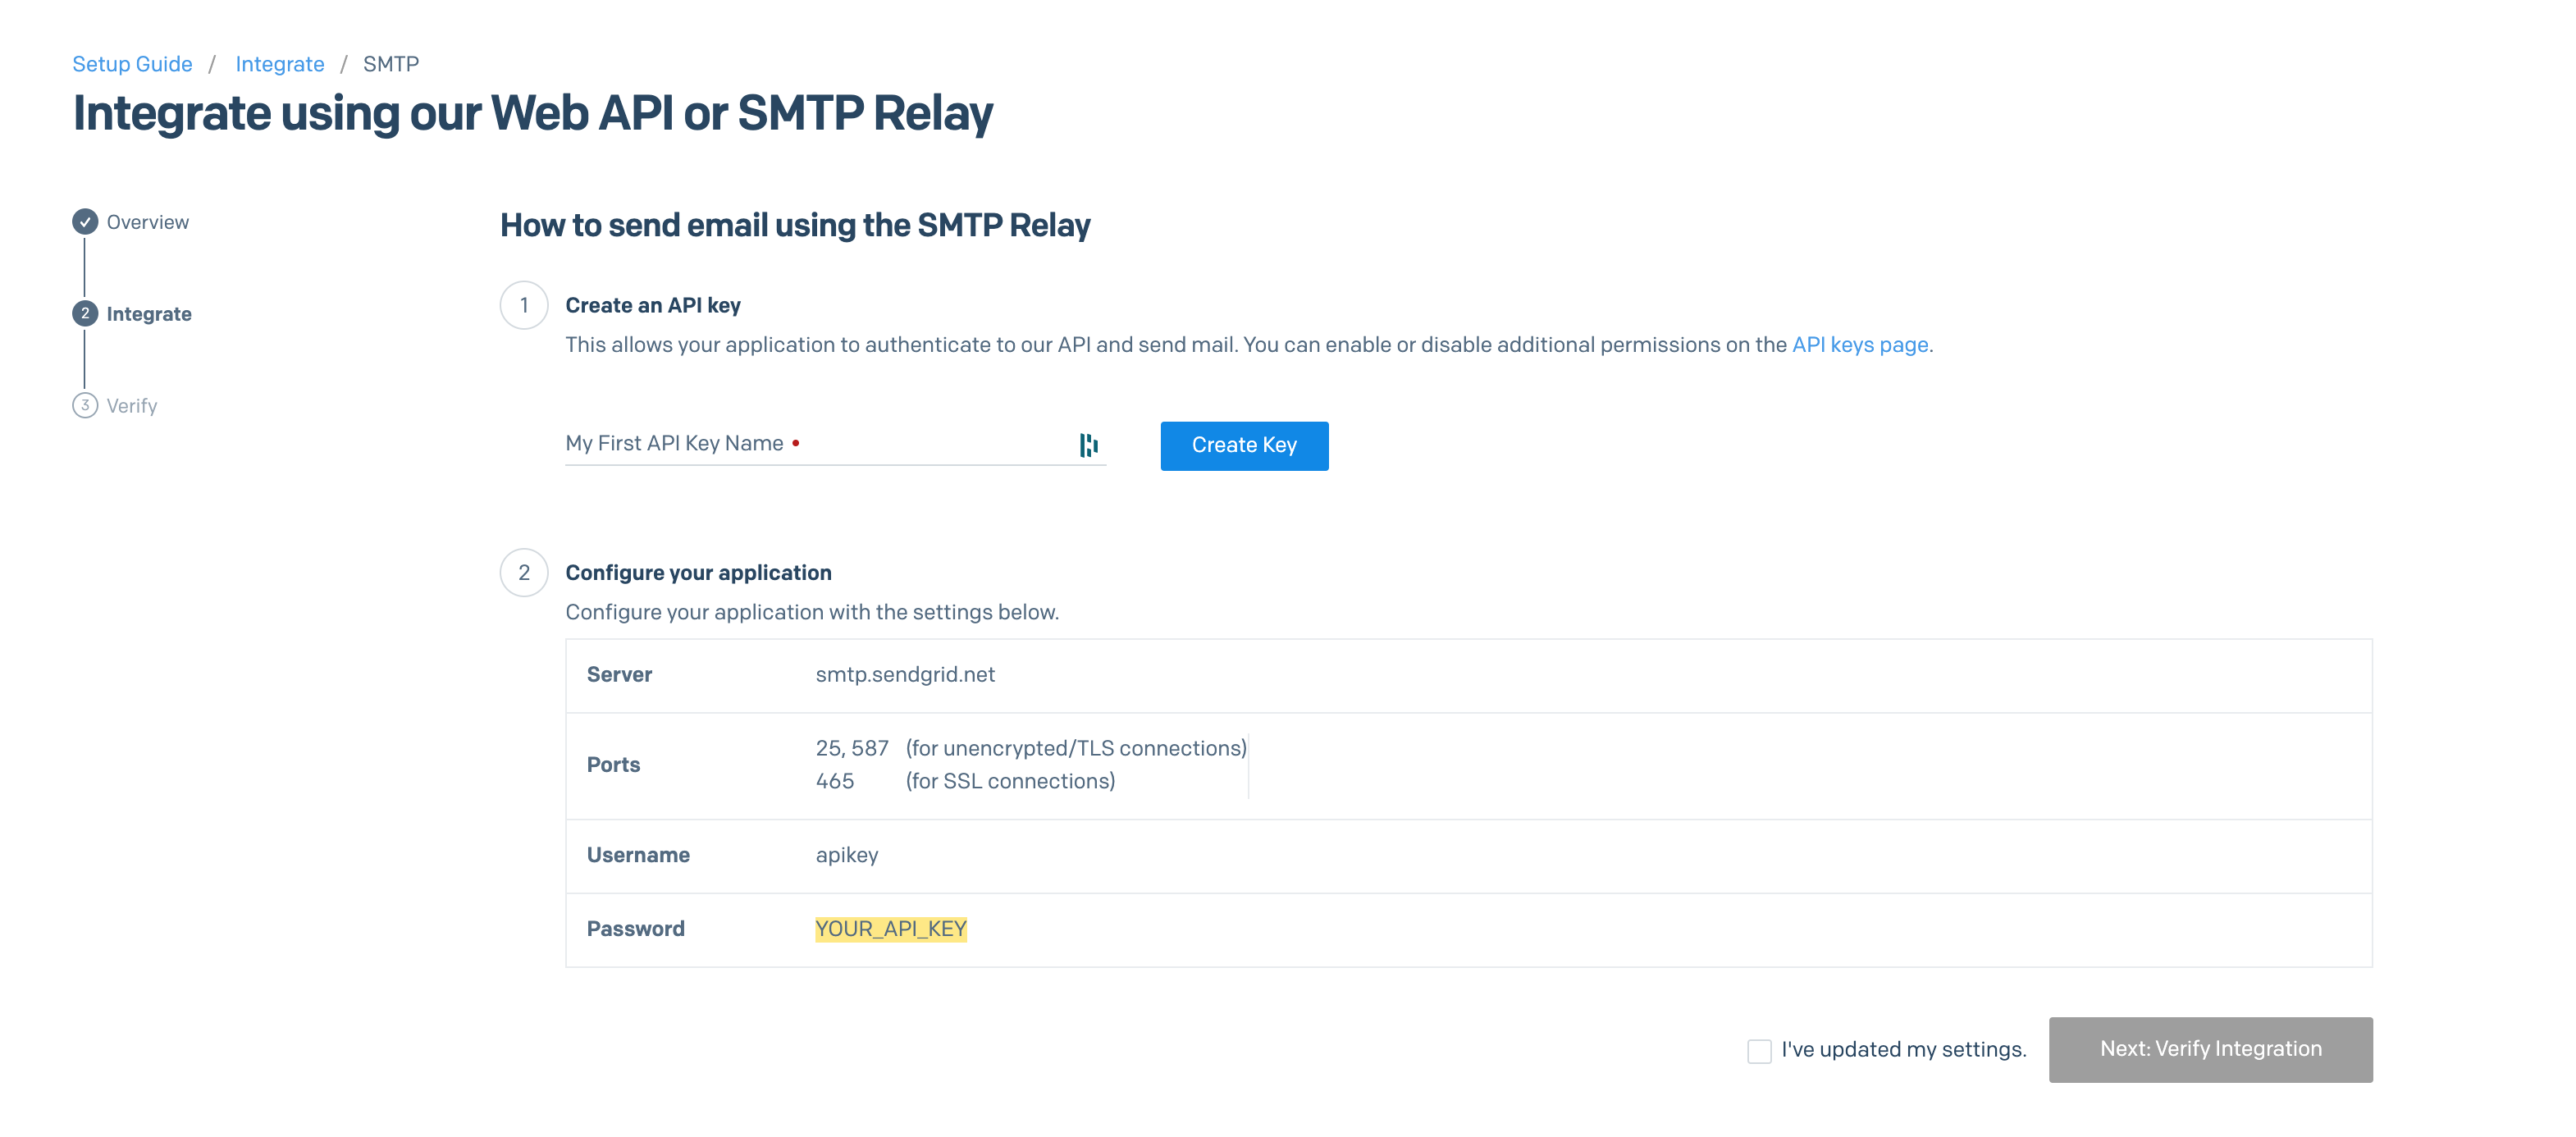Image resolution: width=2576 pixels, height=1137 pixels.
Task: Select the apikey username value
Action: [x=847, y=856]
